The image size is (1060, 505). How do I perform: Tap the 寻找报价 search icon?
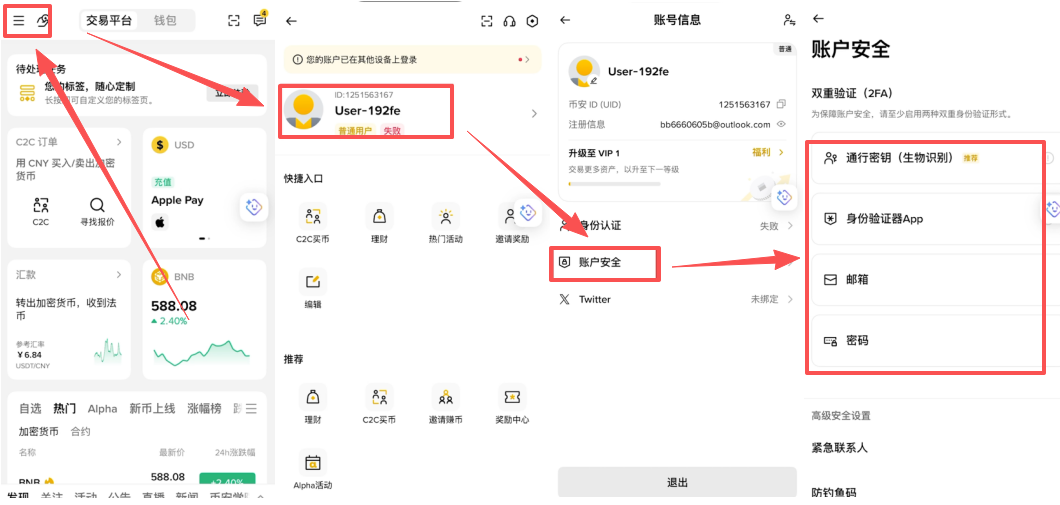tap(97, 206)
